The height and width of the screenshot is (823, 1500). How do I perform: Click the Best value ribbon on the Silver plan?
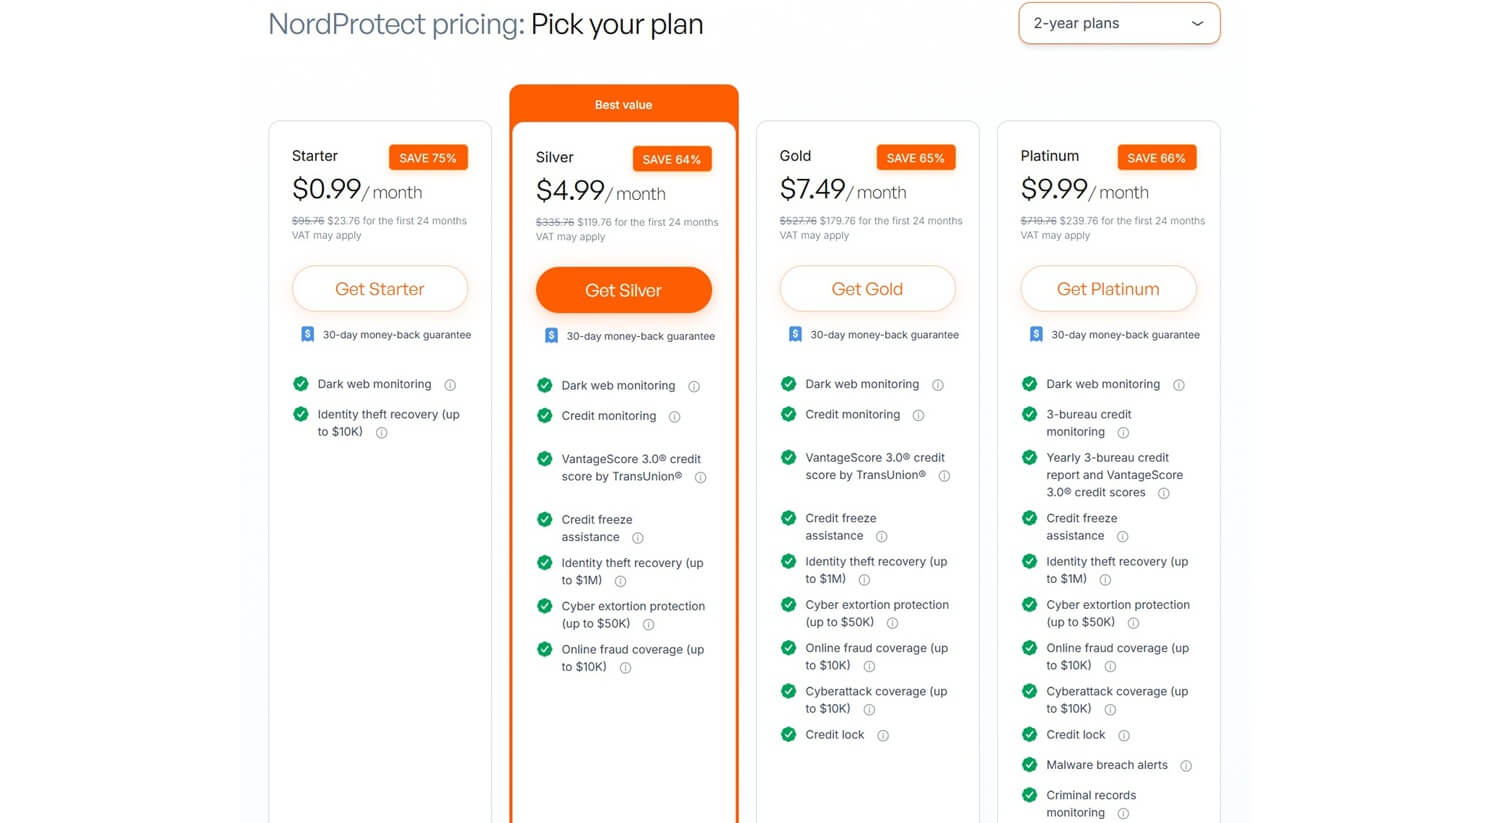coord(623,104)
